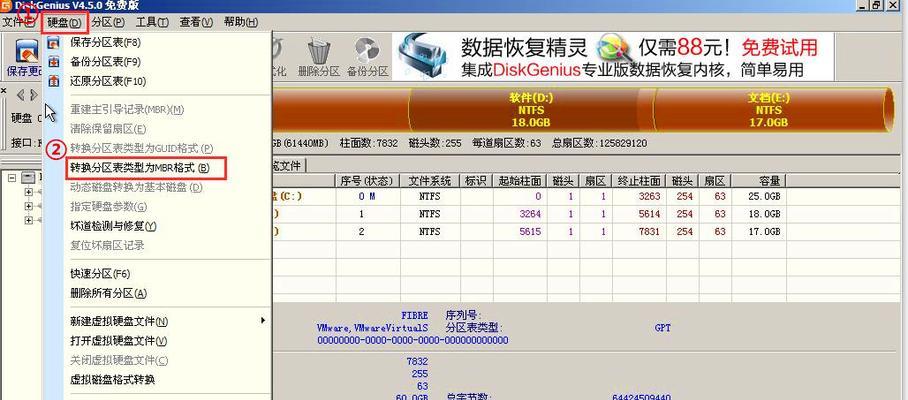Expand the second partition tree node
908x400 pixels.
(x=28, y=206)
